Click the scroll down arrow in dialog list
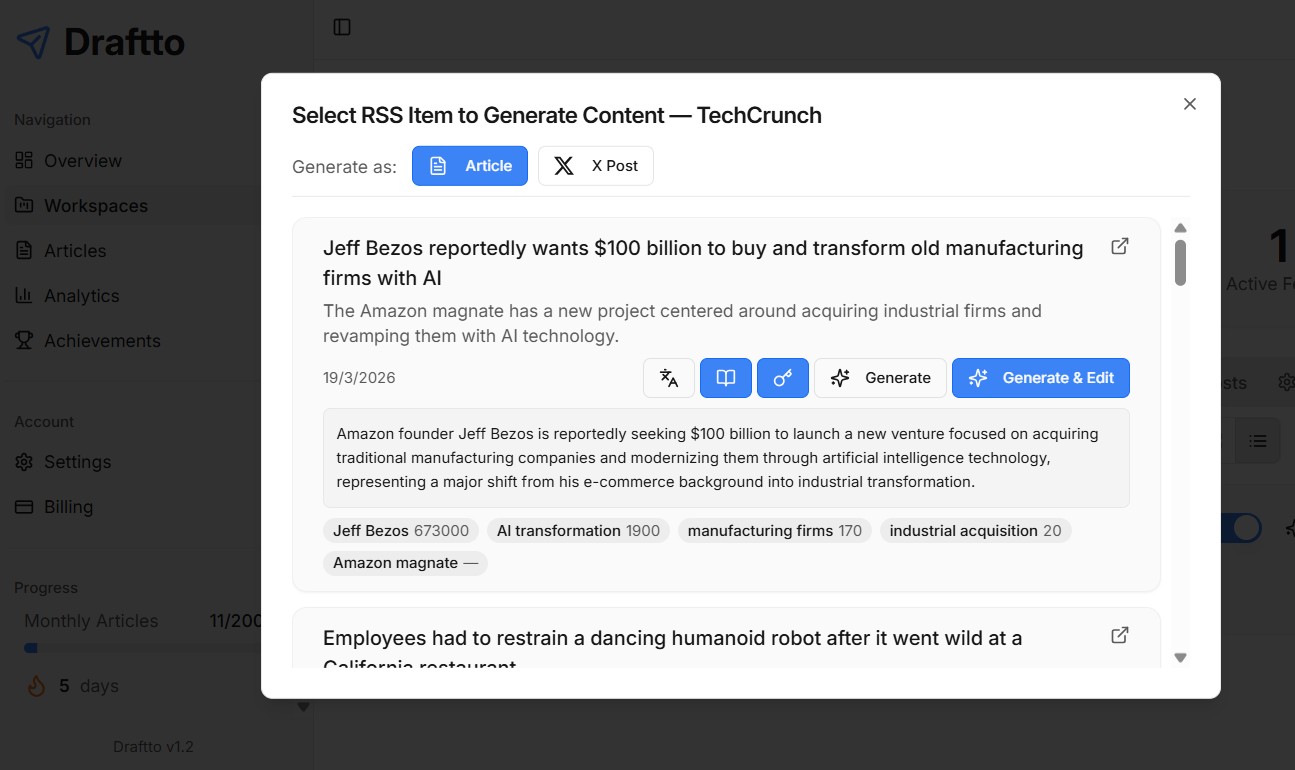Image resolution: width=1295 pixels, height=770 pixels. coord(1180,657)
